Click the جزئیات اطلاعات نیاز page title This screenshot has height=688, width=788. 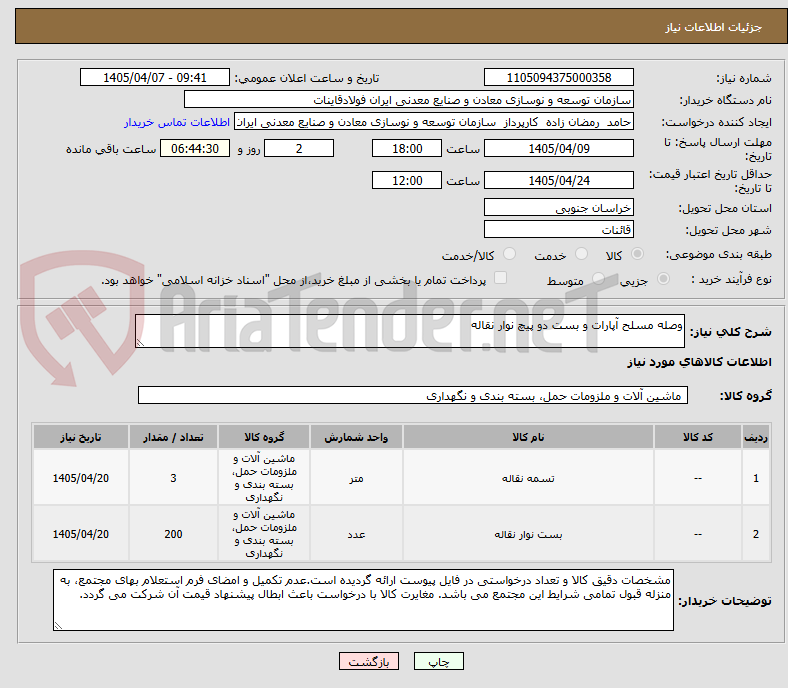[714, 27]
